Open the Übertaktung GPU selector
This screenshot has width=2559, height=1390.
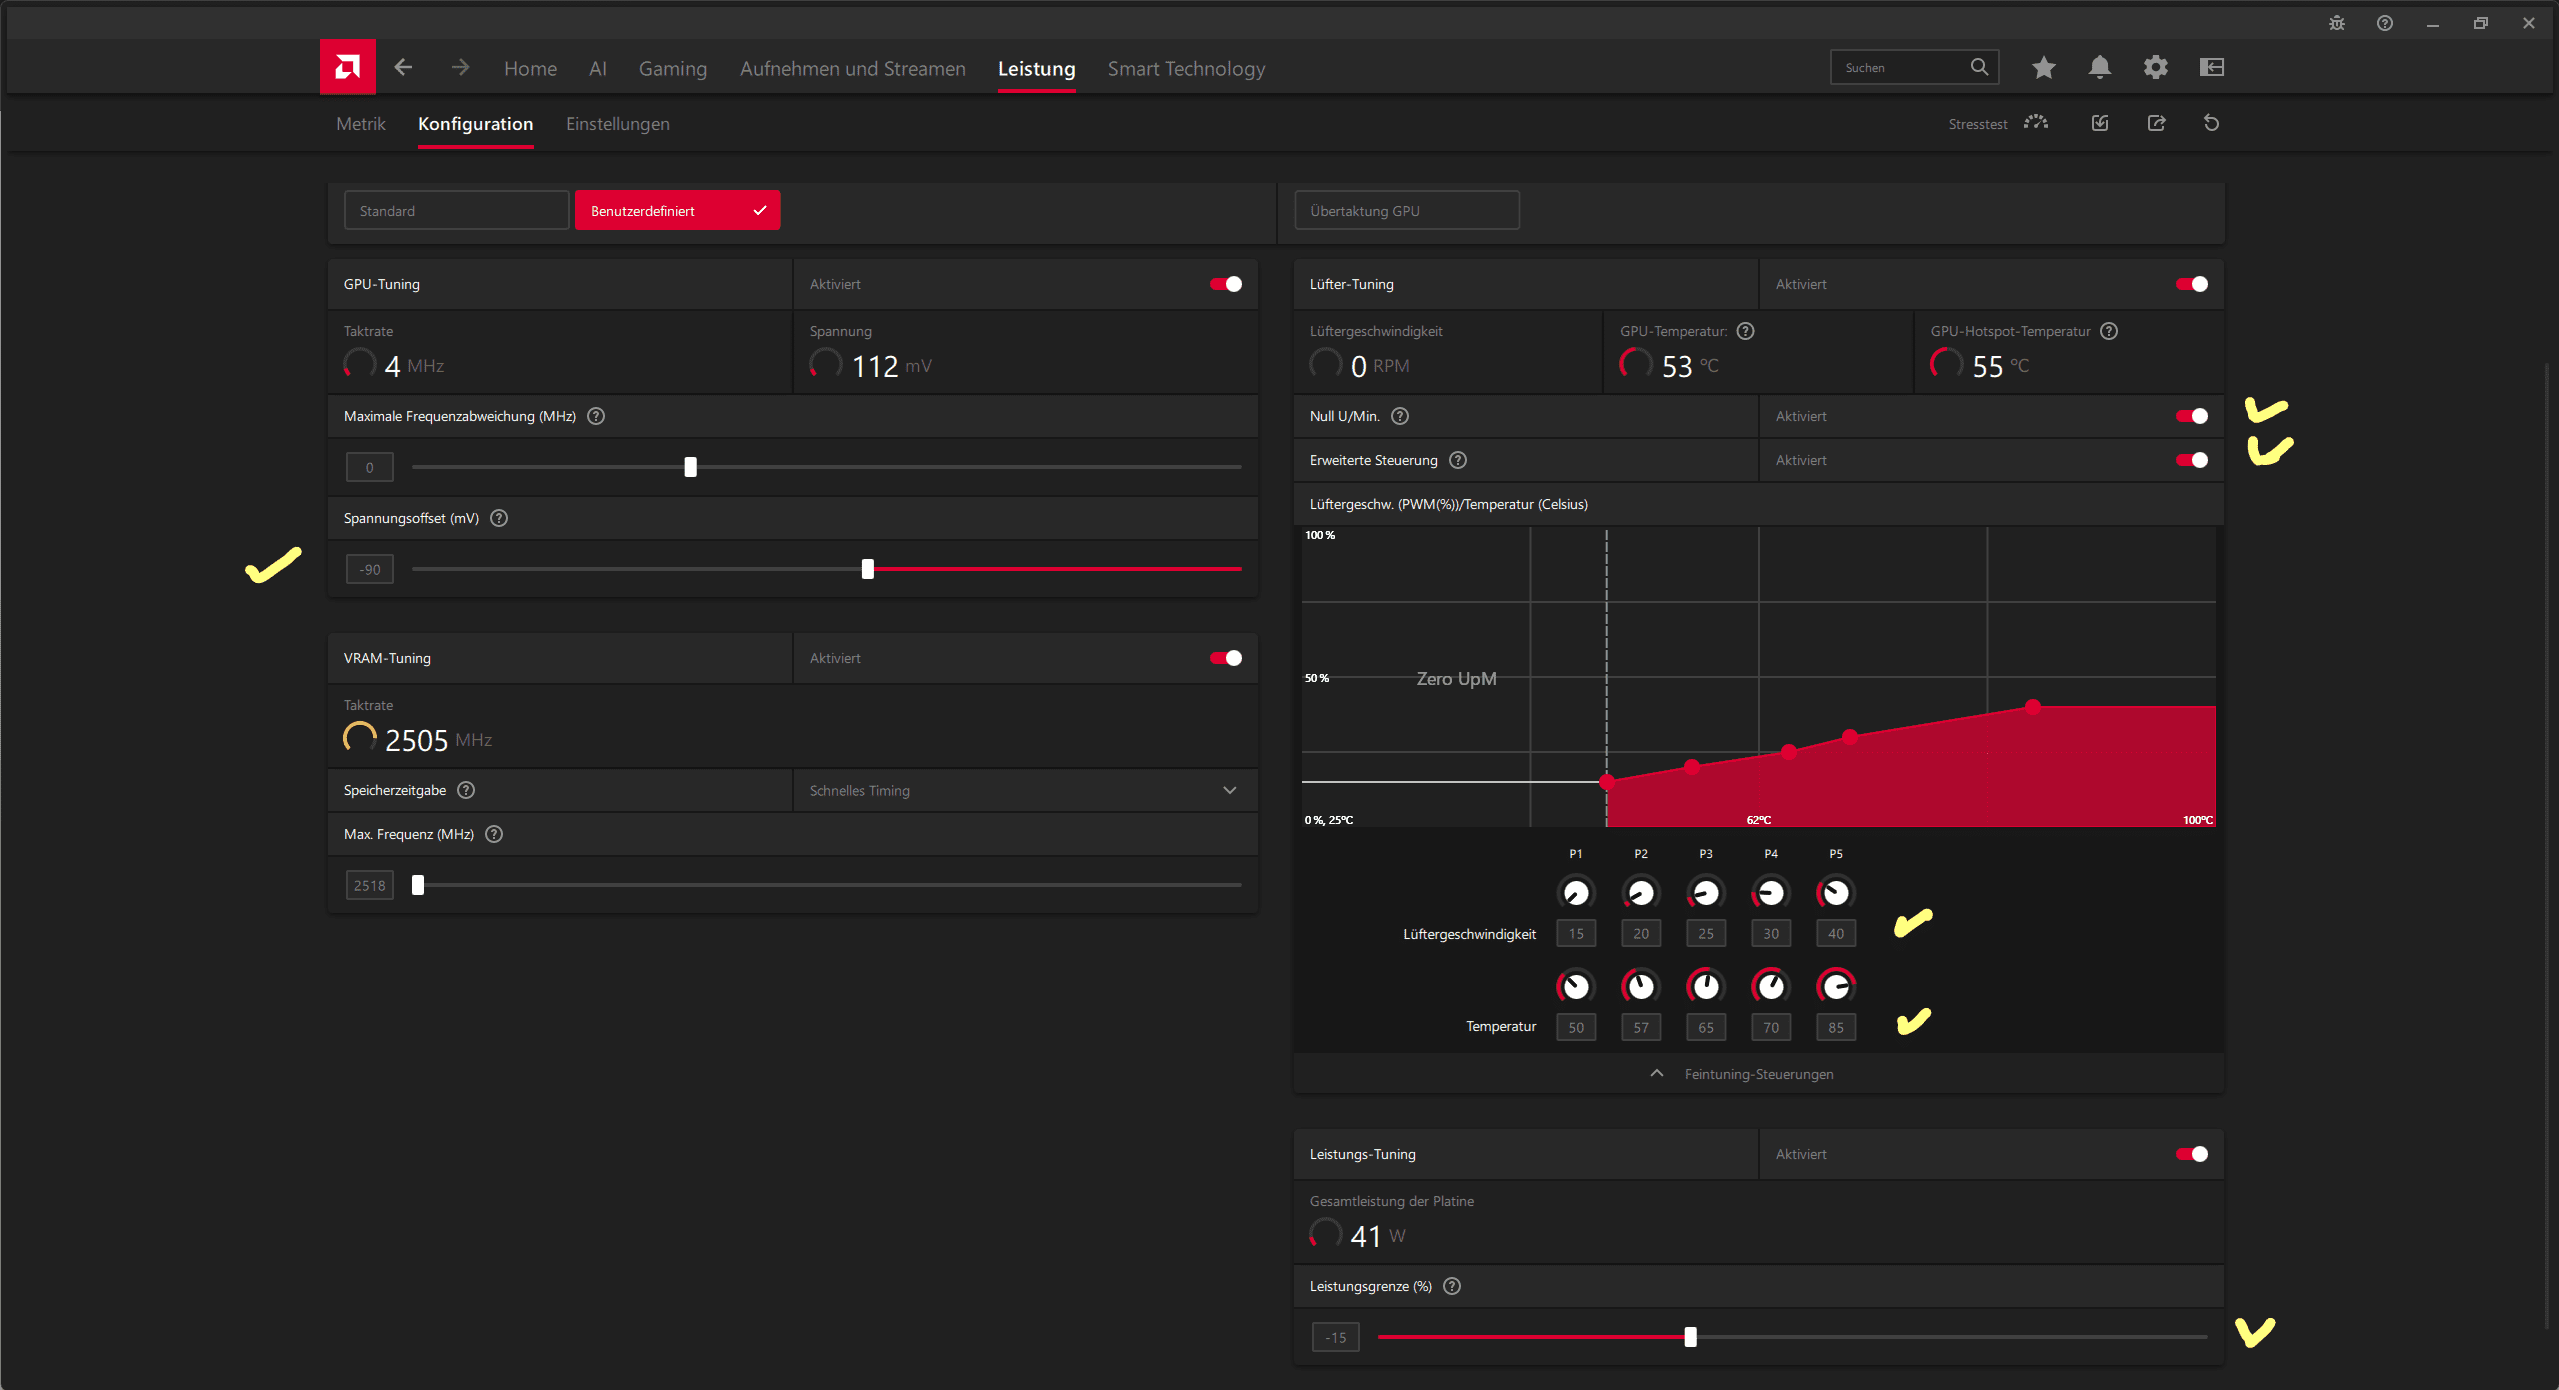tap(1406, 211)
